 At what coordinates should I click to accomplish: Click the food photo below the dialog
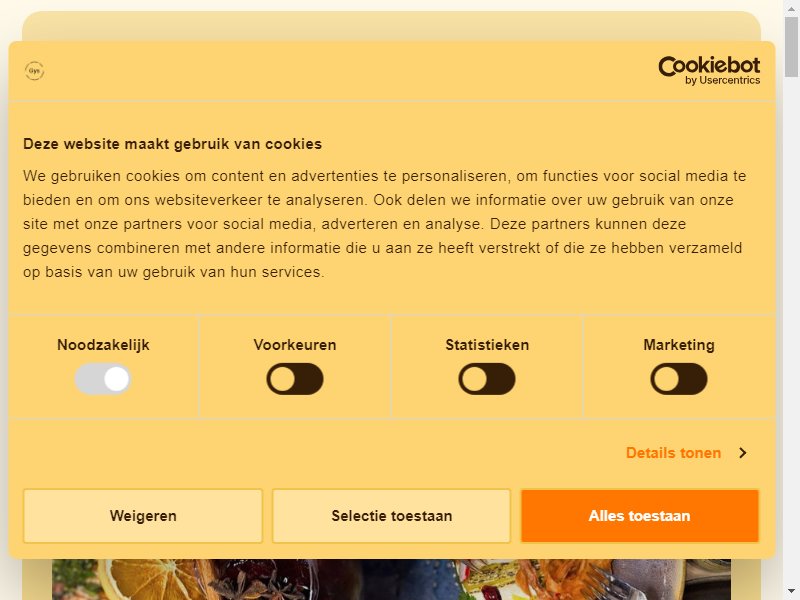(x=391, y=580)
